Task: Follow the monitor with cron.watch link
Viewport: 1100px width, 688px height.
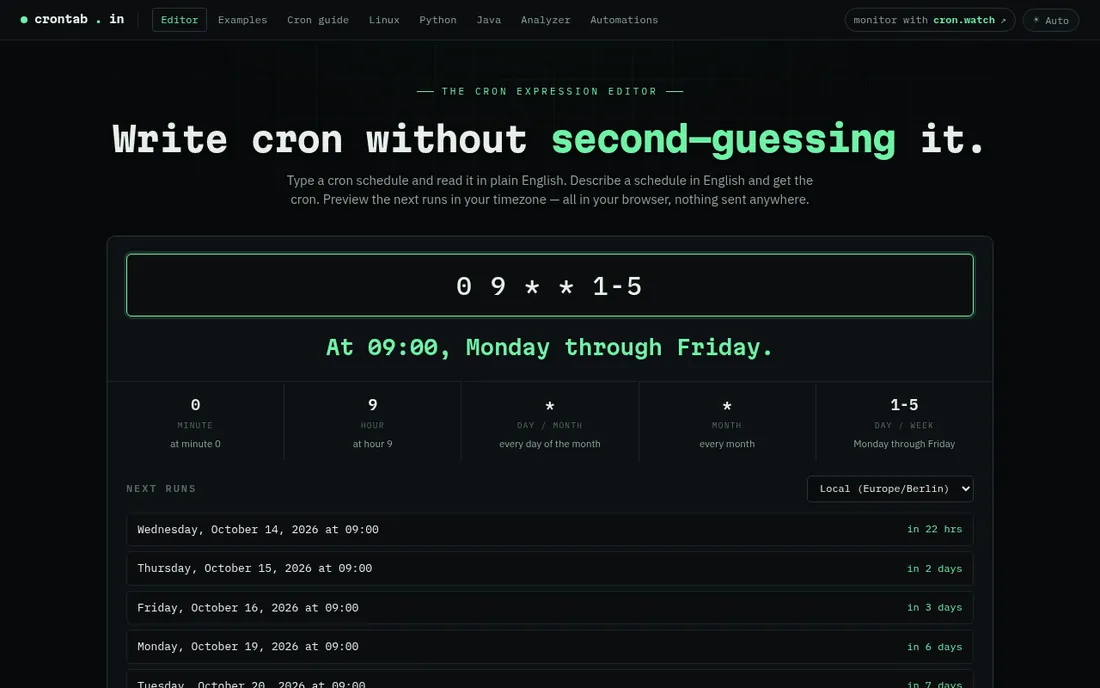Action: point(930,20)
